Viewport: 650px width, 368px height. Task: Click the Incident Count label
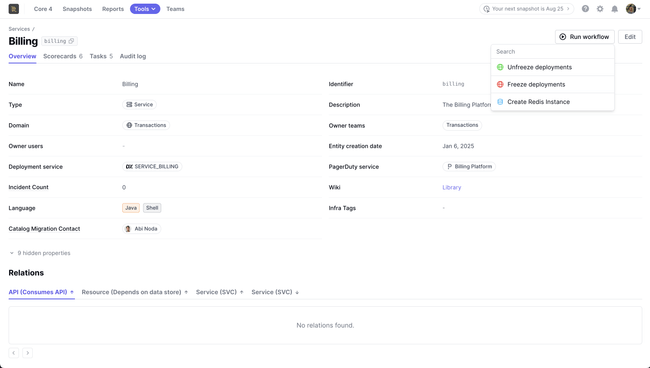click(28, 187)
